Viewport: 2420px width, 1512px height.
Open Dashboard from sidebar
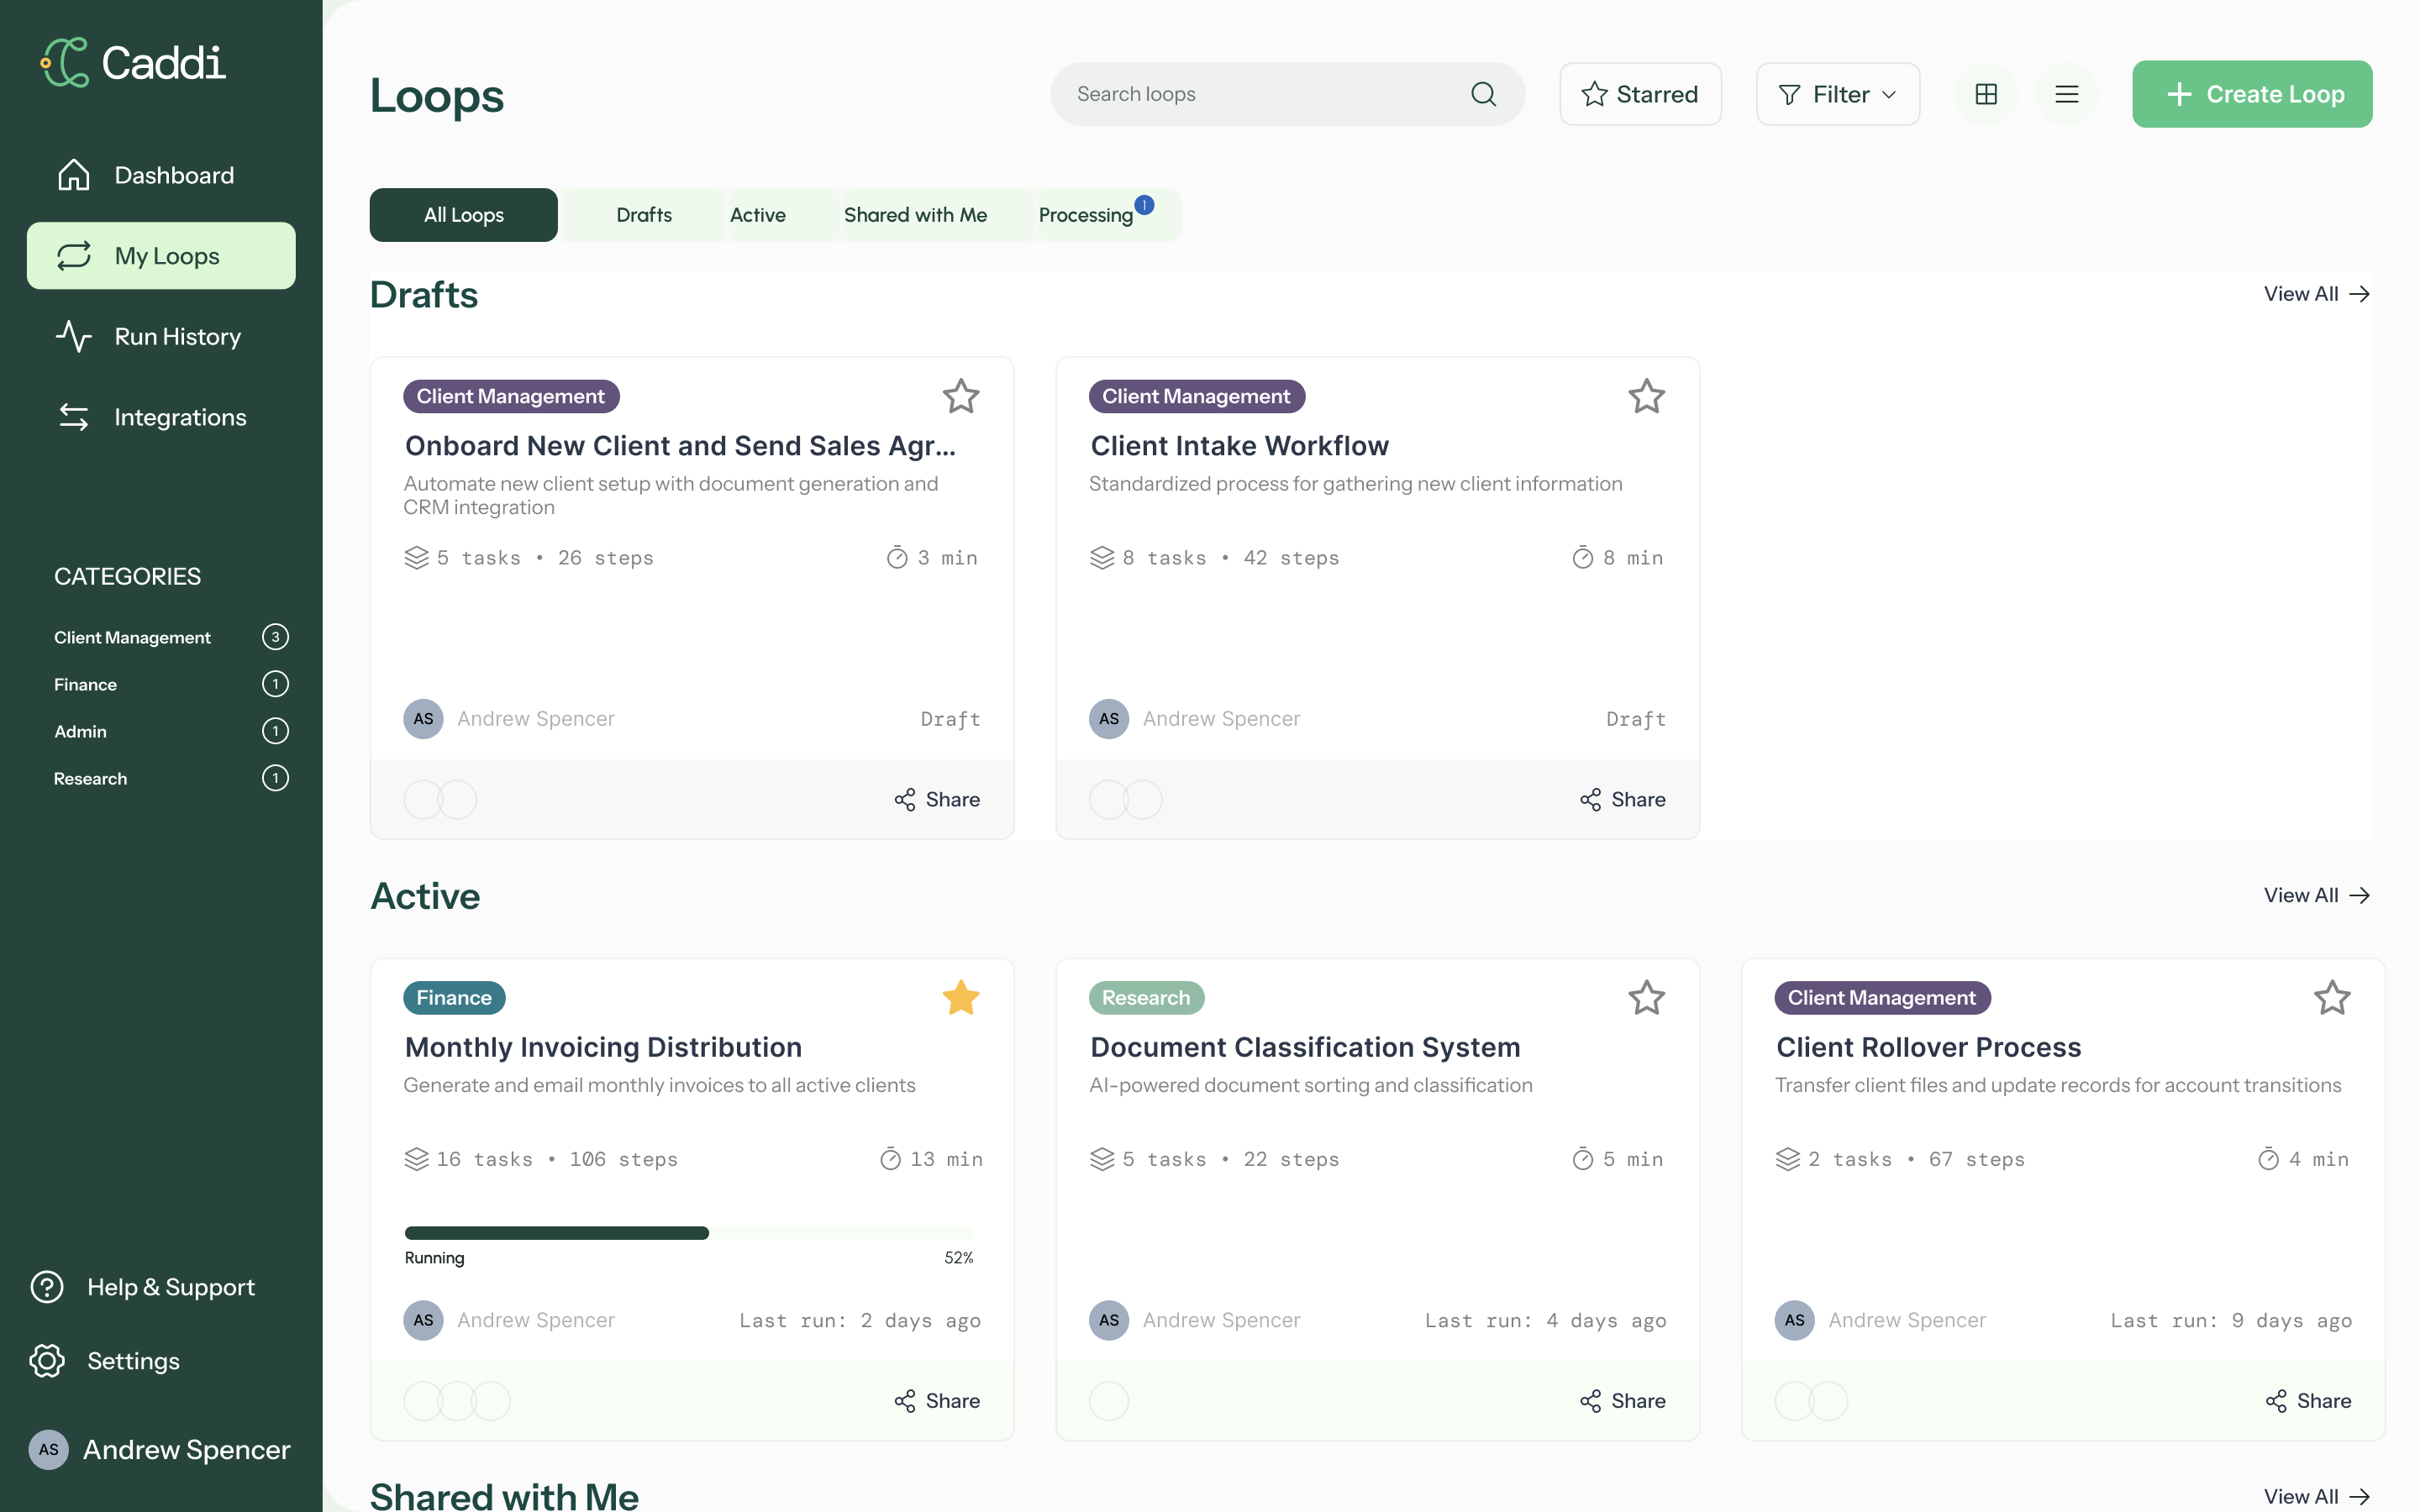[x=161, y=175]
